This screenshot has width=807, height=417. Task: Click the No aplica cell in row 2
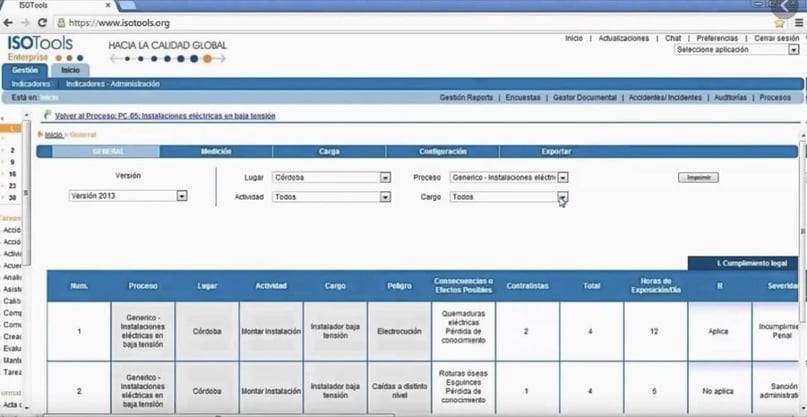[x=719, y=391]
